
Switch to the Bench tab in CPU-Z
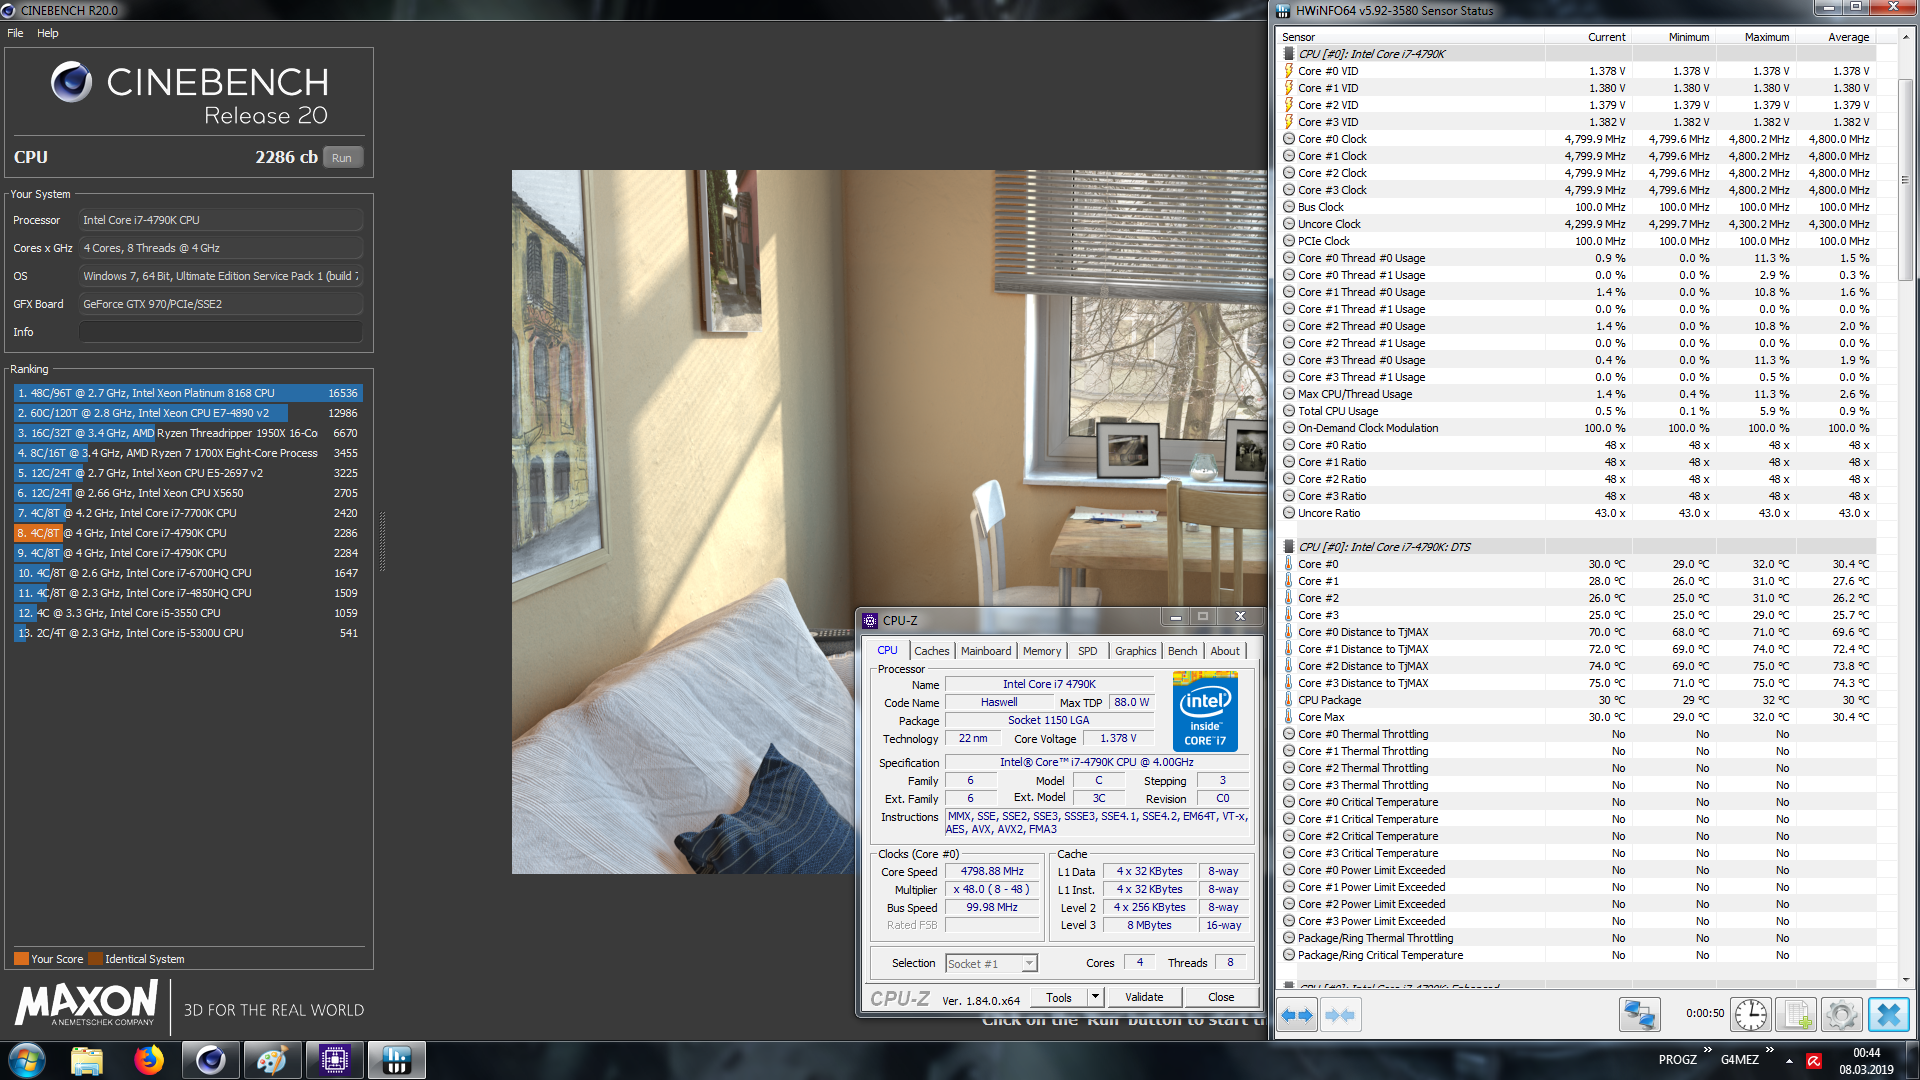pyautogui.click(x=1183, y=651)
